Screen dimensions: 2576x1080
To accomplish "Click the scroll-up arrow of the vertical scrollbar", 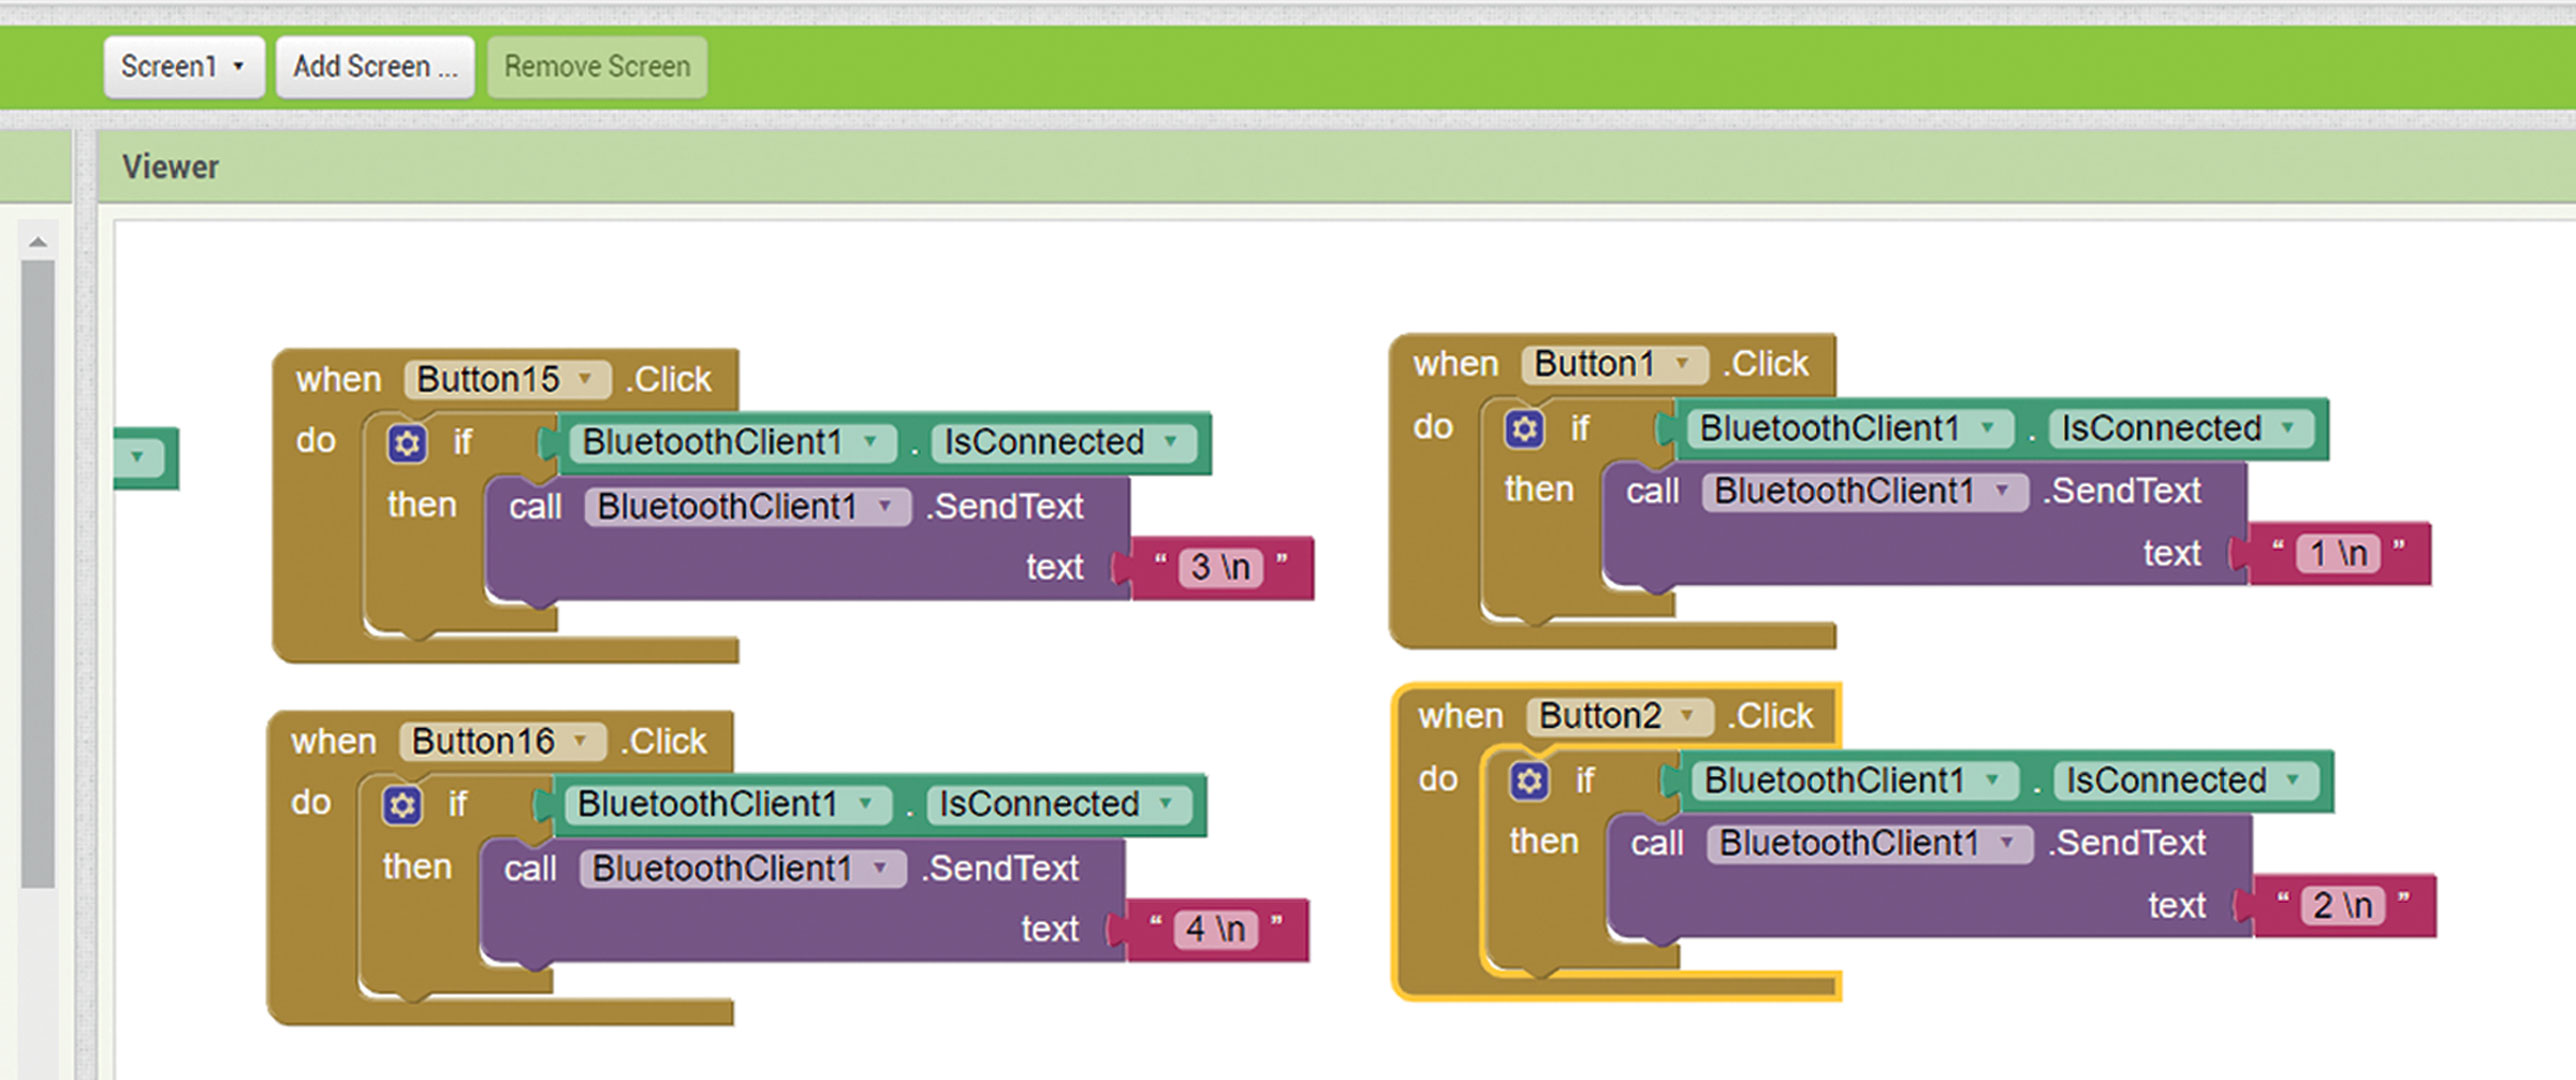I will 38,242.
